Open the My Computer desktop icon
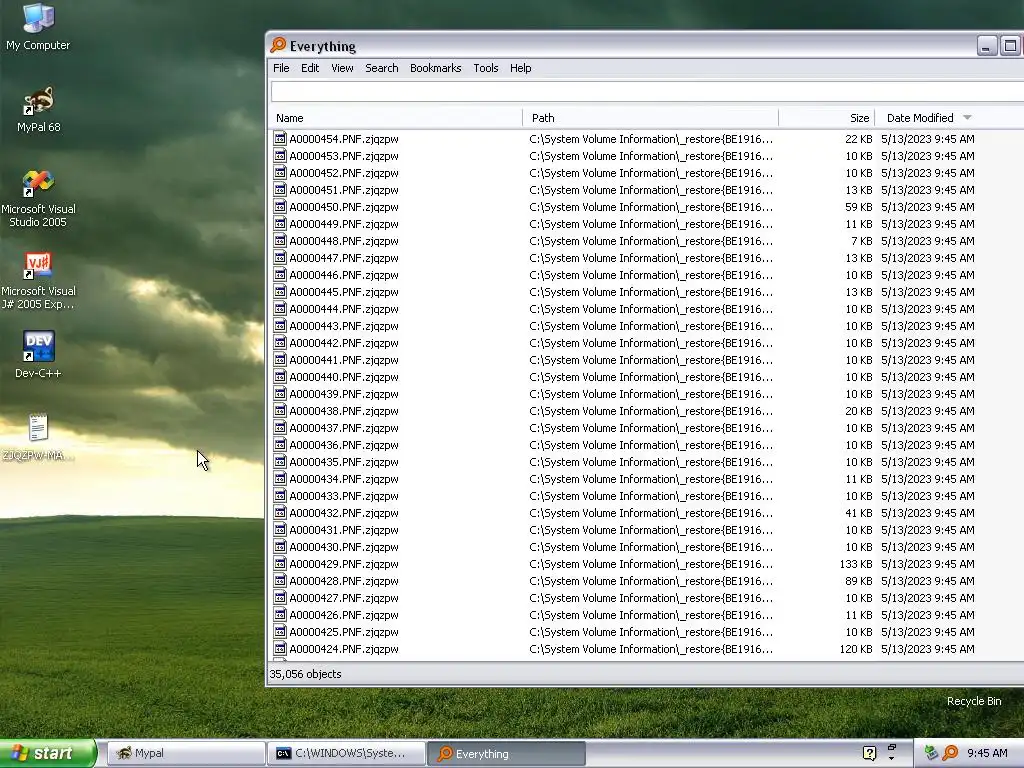The width and height of the screenshot is (1024, 768). [38, 26]
